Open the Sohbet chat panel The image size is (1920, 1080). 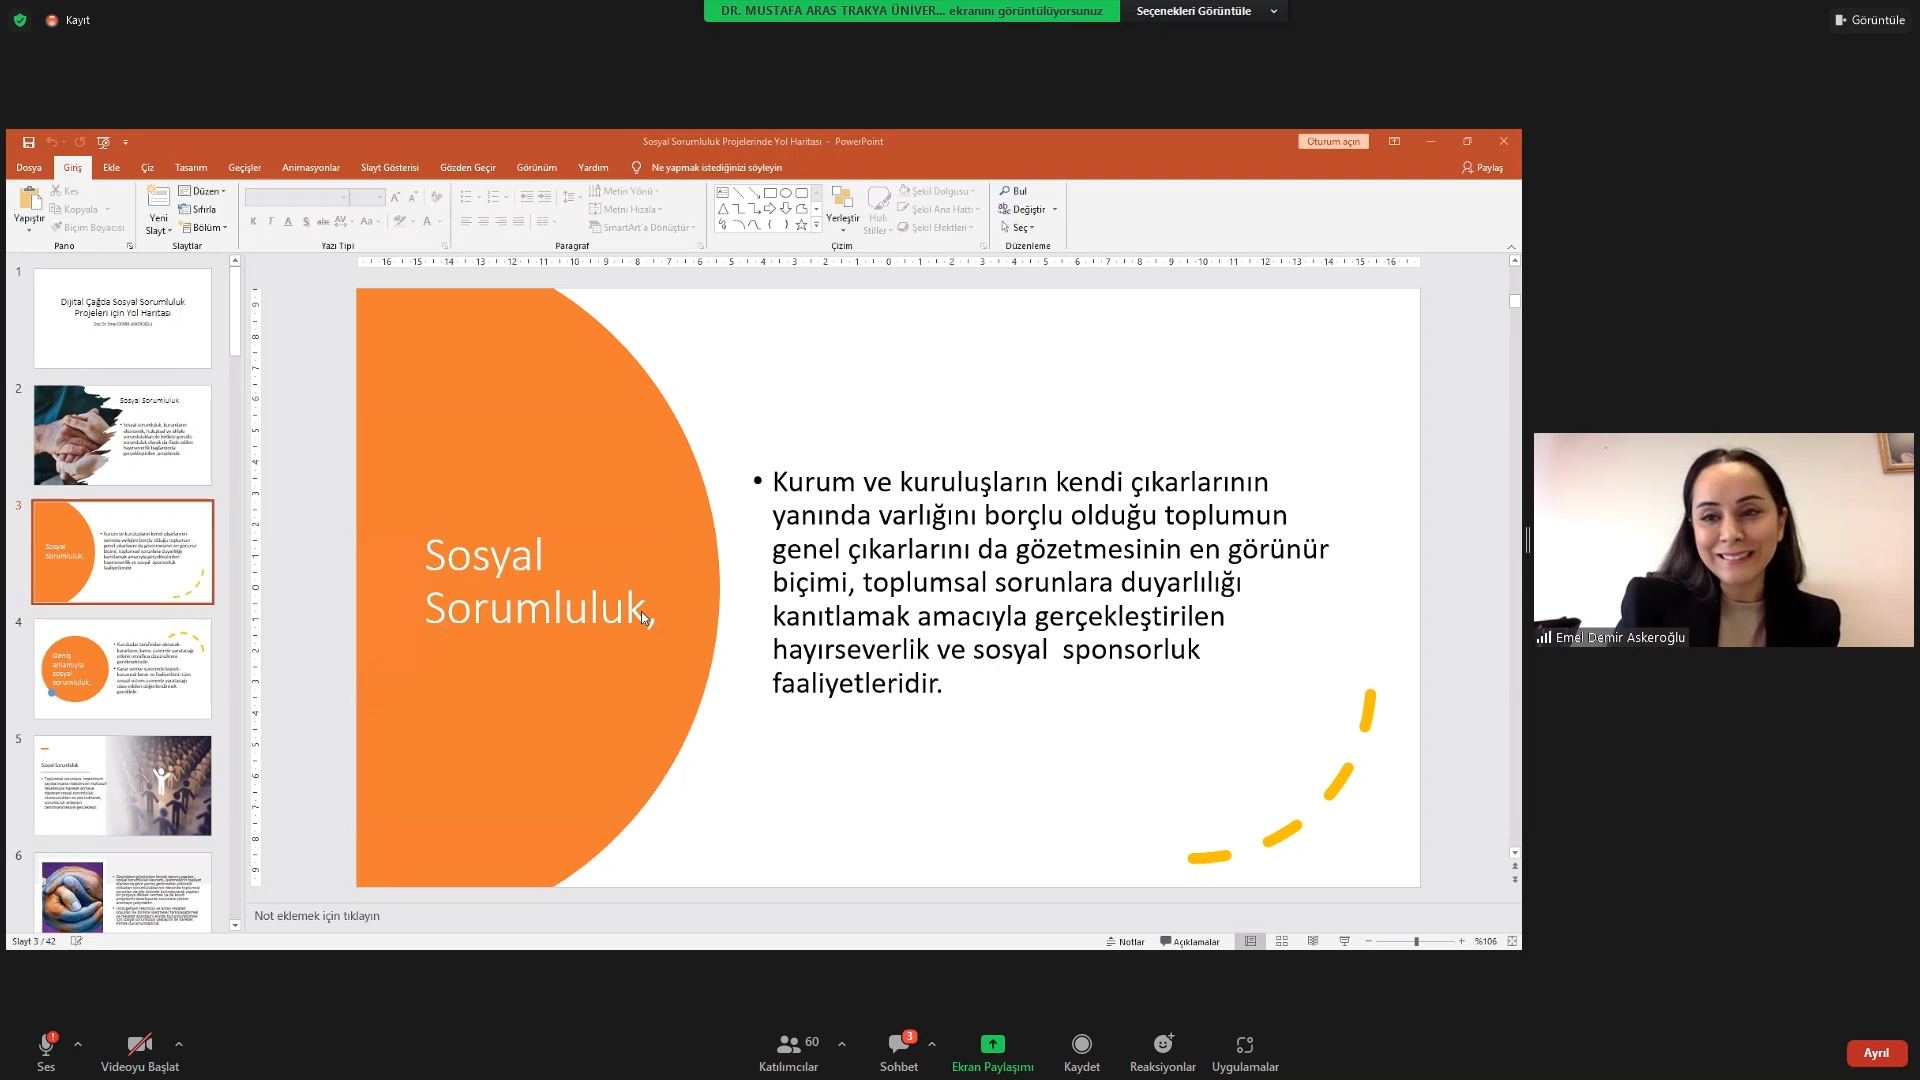tap(899, 1053)
